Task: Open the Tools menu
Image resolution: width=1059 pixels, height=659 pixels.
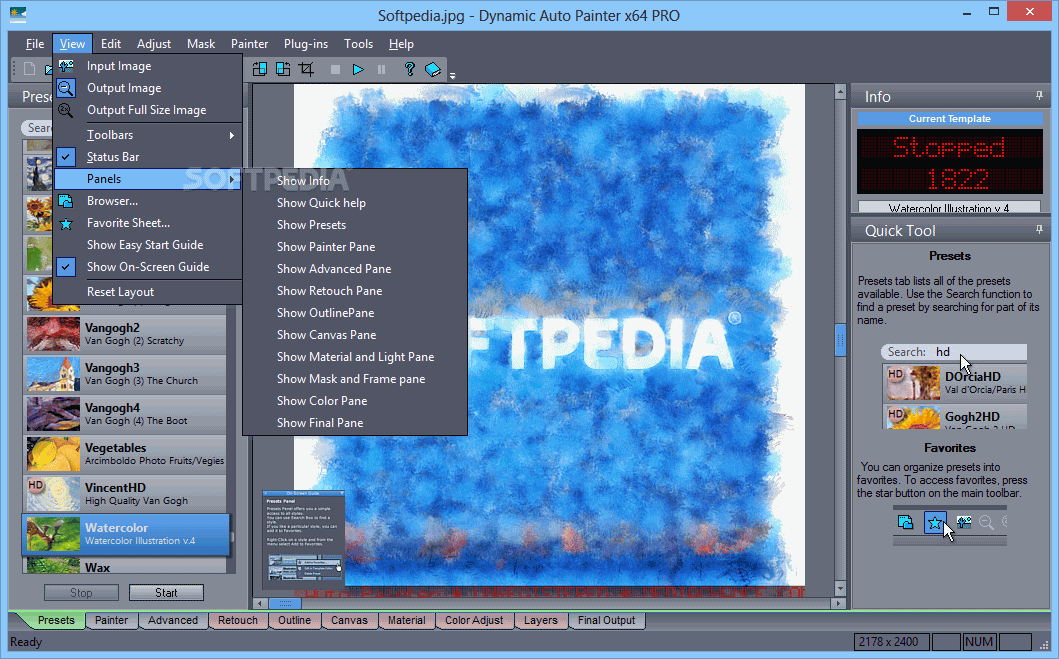Action: click(x=358, y=44)
